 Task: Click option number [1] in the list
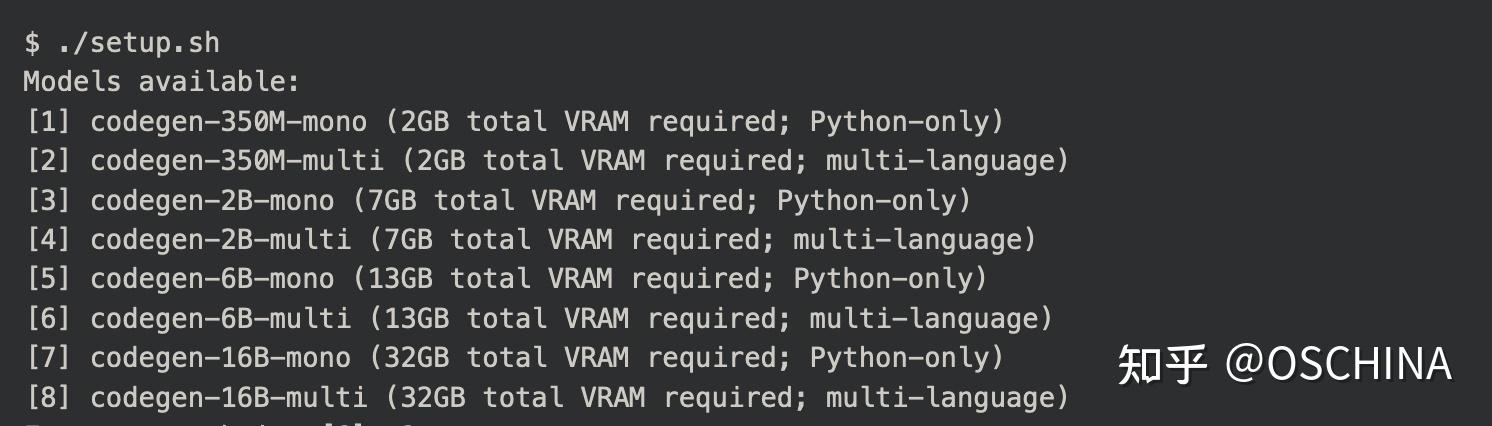[x=48, y=122]
